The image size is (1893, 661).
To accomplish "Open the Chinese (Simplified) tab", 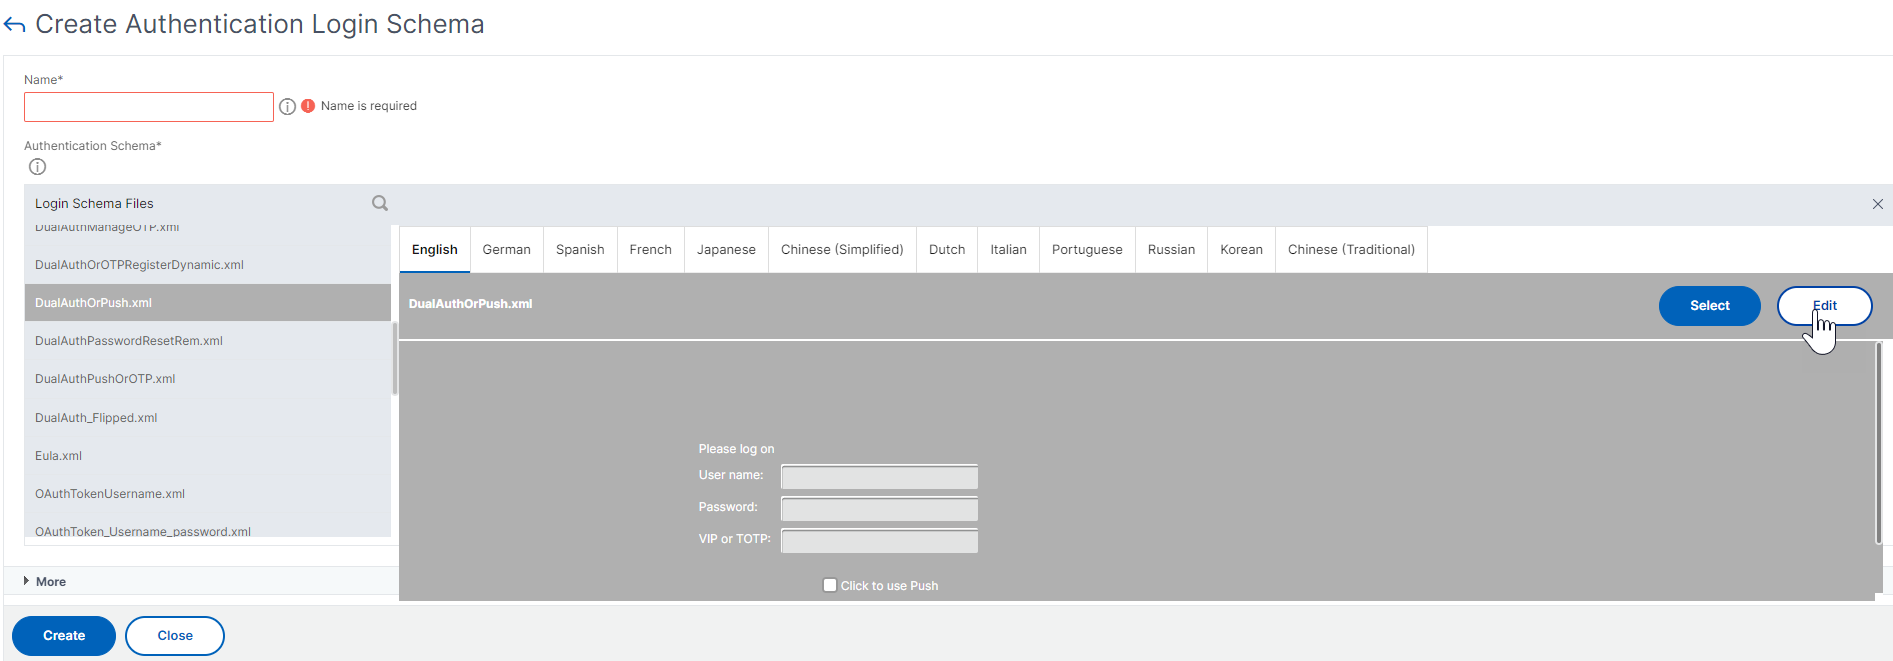I will [x=842, y=249].
